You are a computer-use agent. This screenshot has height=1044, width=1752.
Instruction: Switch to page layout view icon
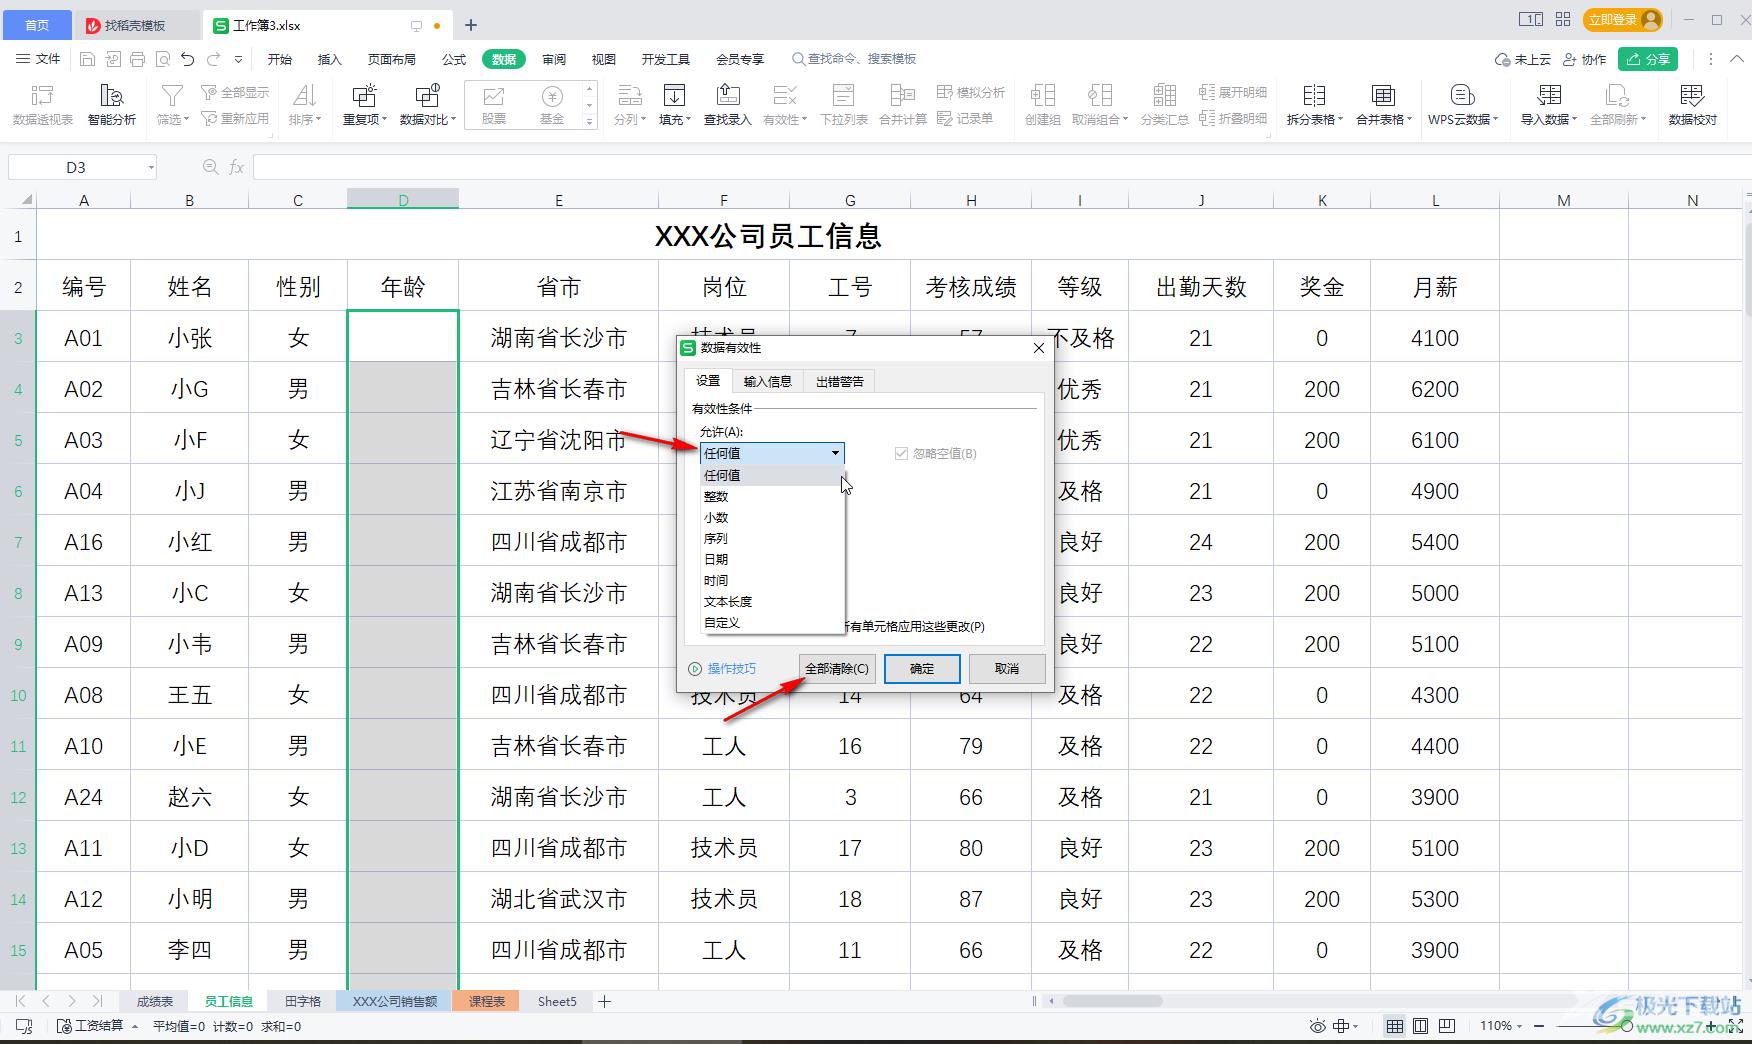coord(1420,1026)
